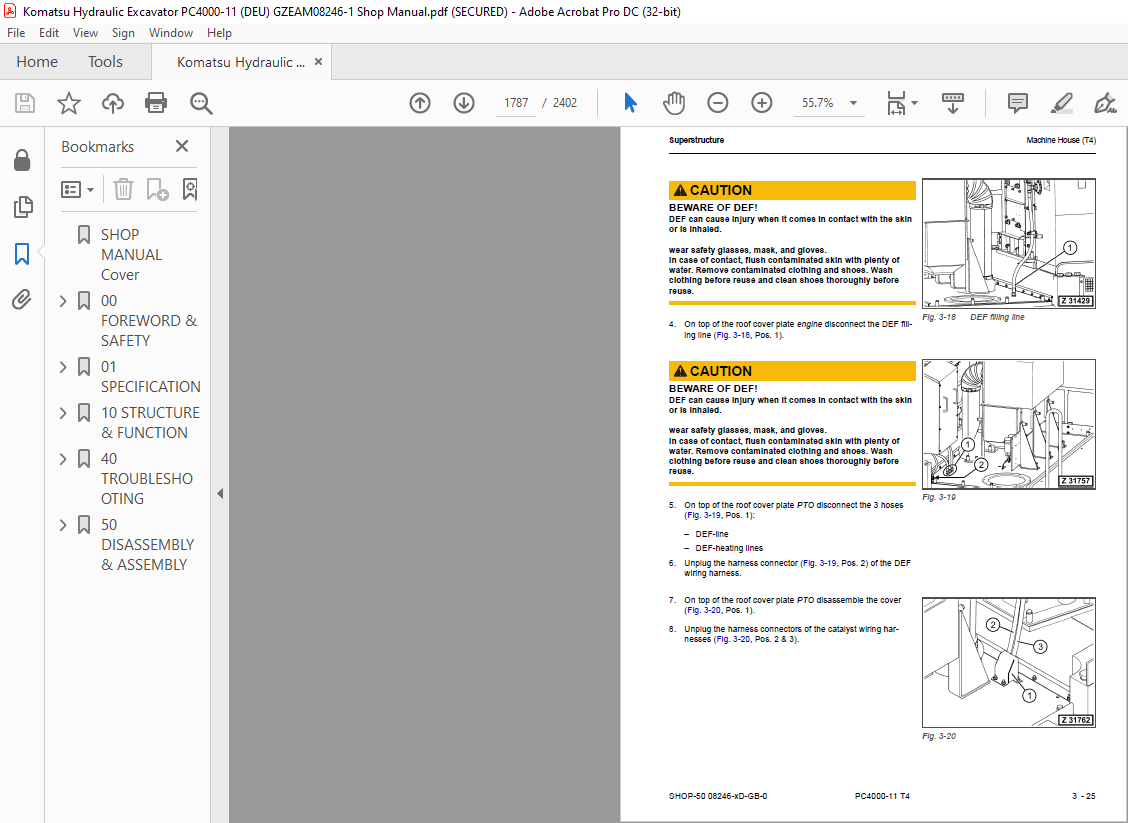Collapse the navigation pane with the side arrow
Viewport: 1128px width, 823px height.
220,494
